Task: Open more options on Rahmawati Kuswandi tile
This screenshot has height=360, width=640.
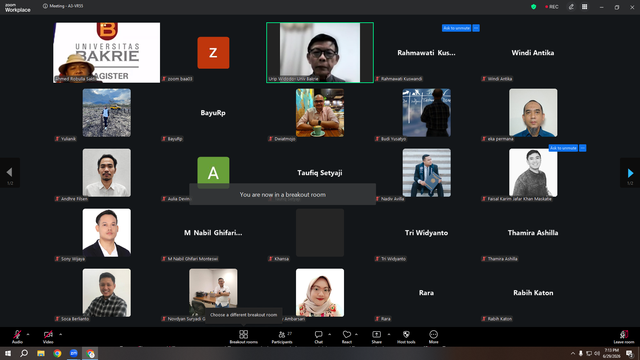Action: tap(476, 28)
